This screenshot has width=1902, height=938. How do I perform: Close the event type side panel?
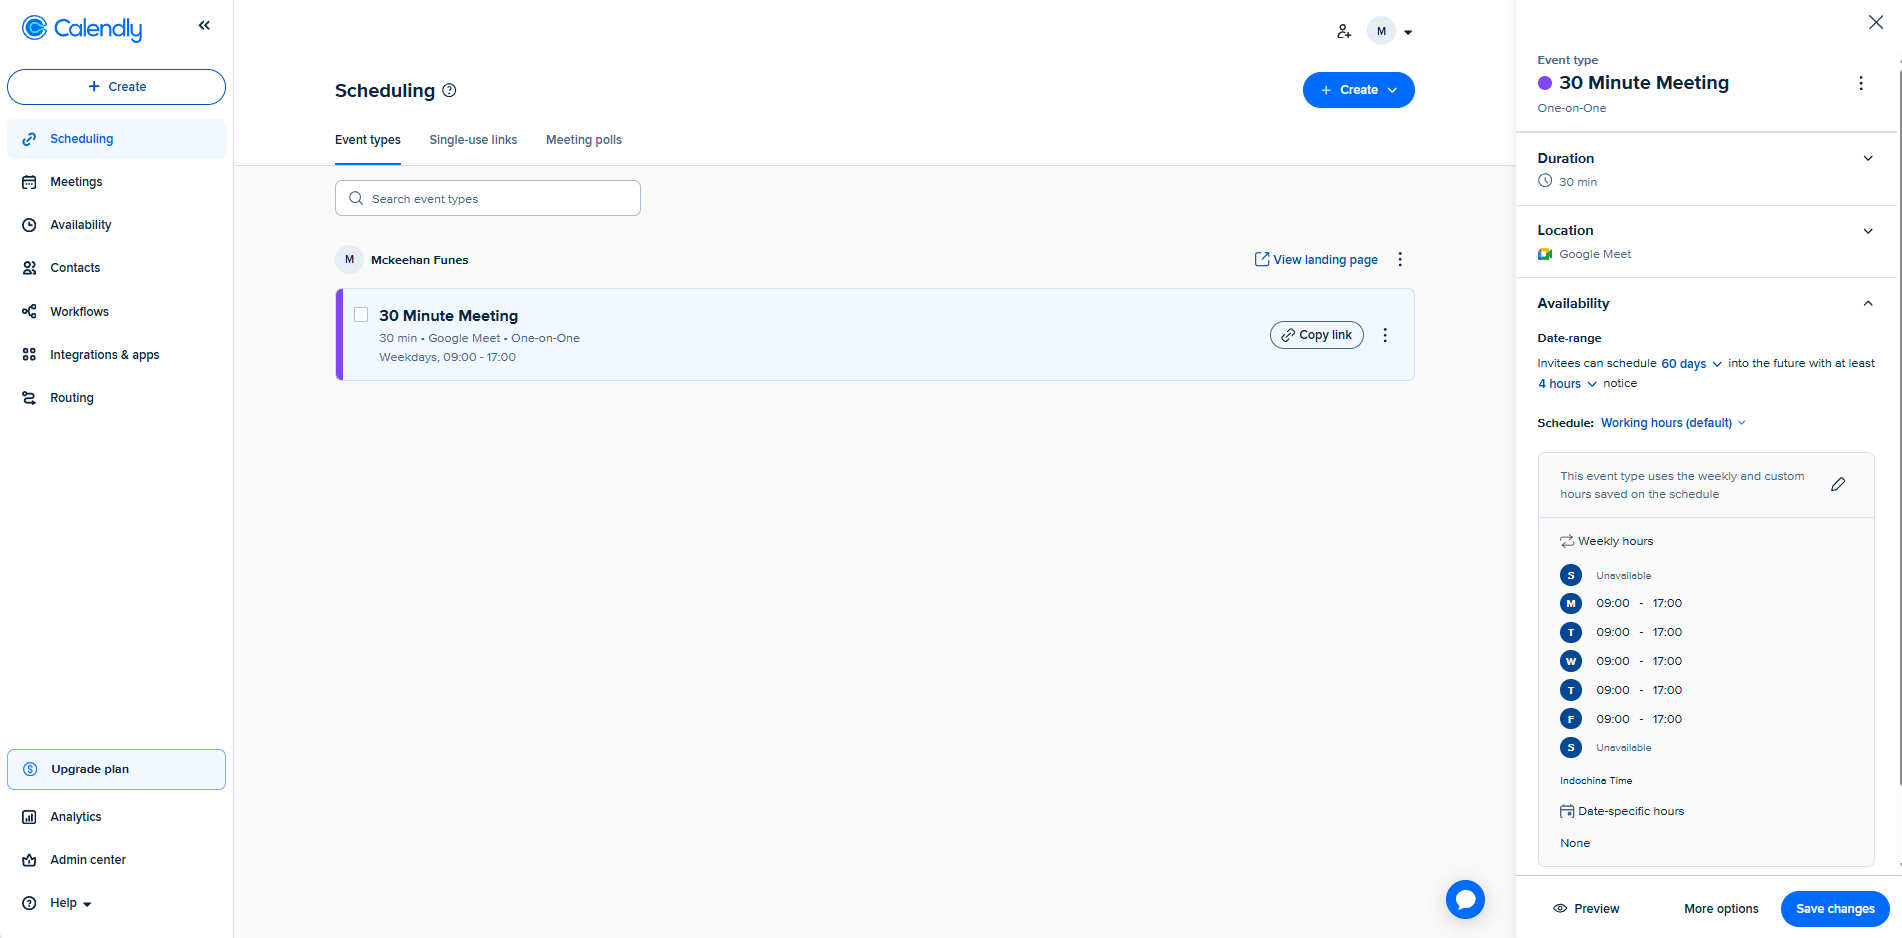point(1876,23)
